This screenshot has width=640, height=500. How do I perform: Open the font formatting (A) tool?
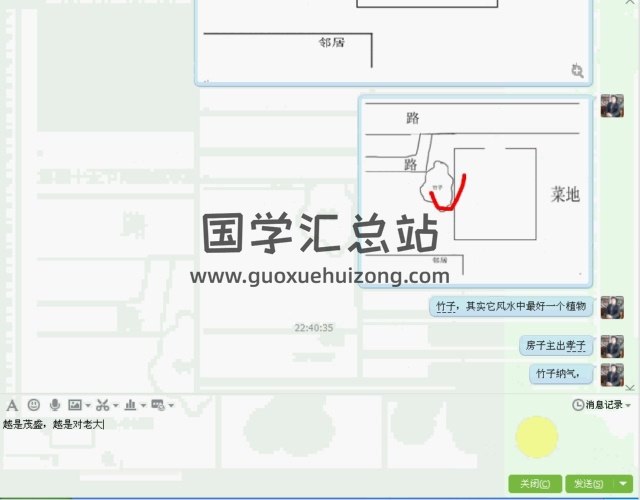click(12, 405)
